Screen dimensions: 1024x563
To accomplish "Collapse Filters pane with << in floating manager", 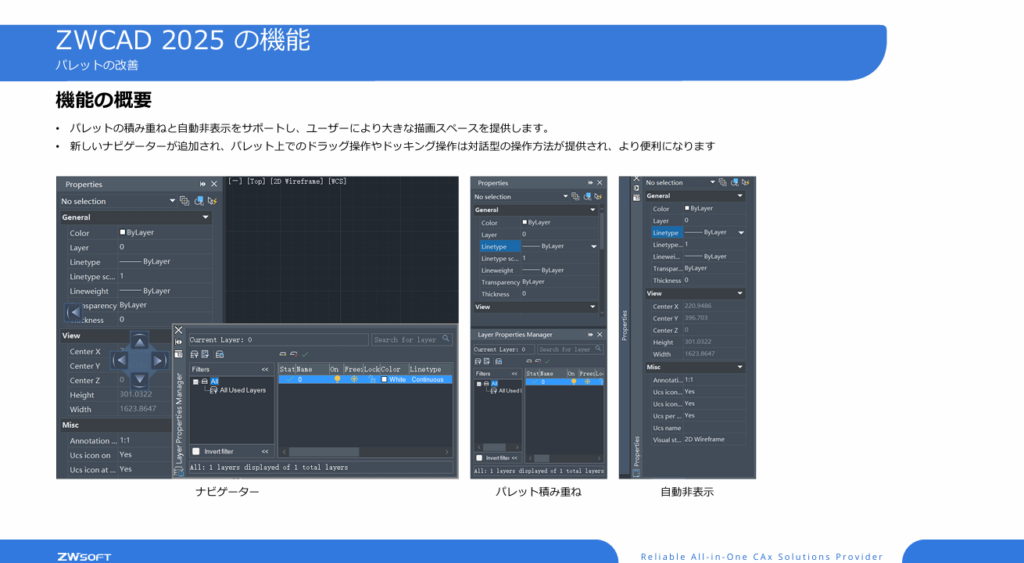I will (264, 370).
